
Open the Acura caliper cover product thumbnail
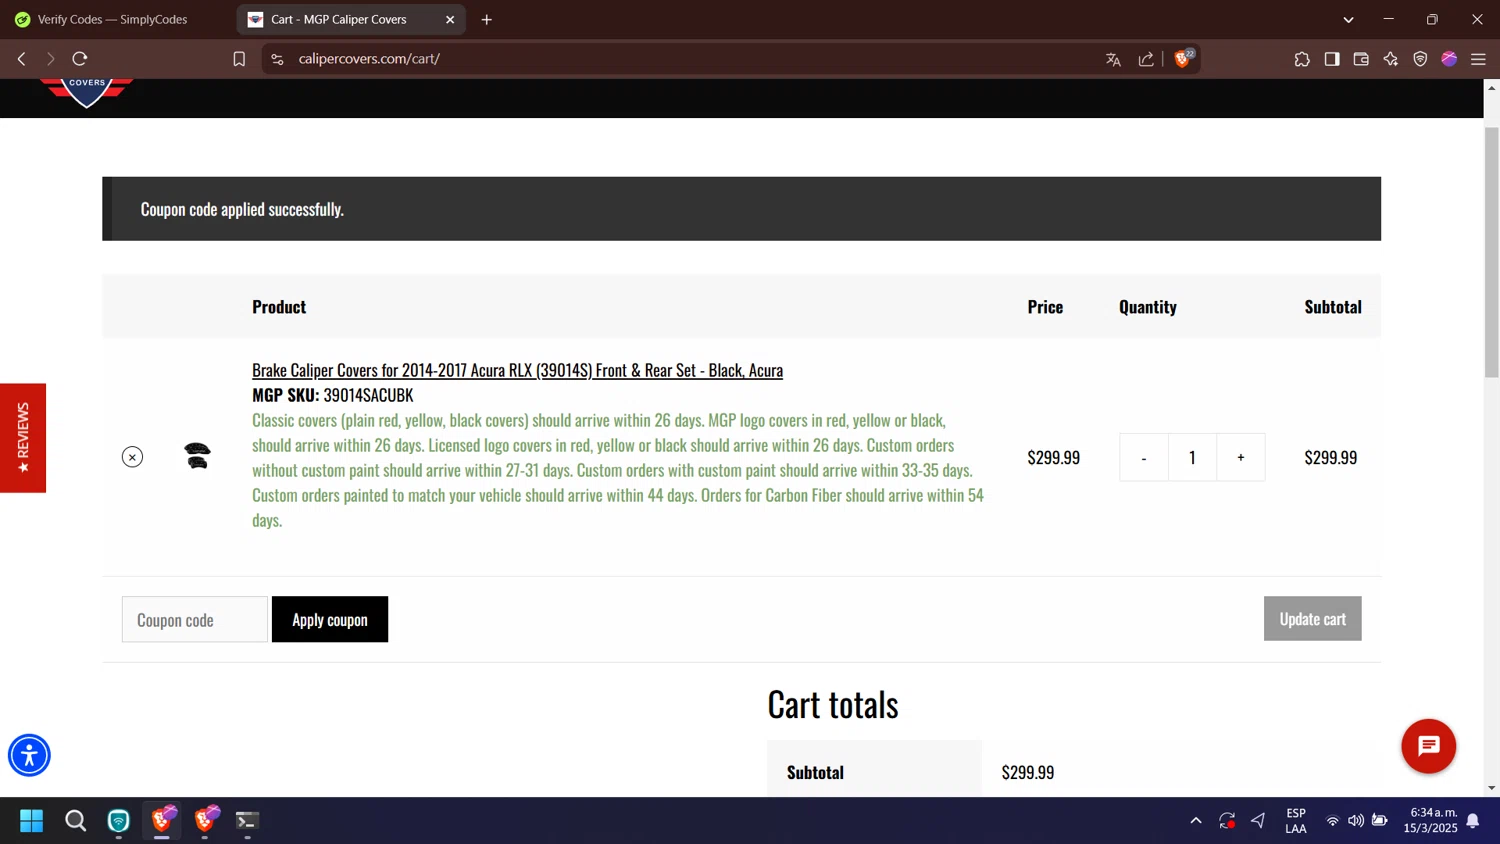198,456
